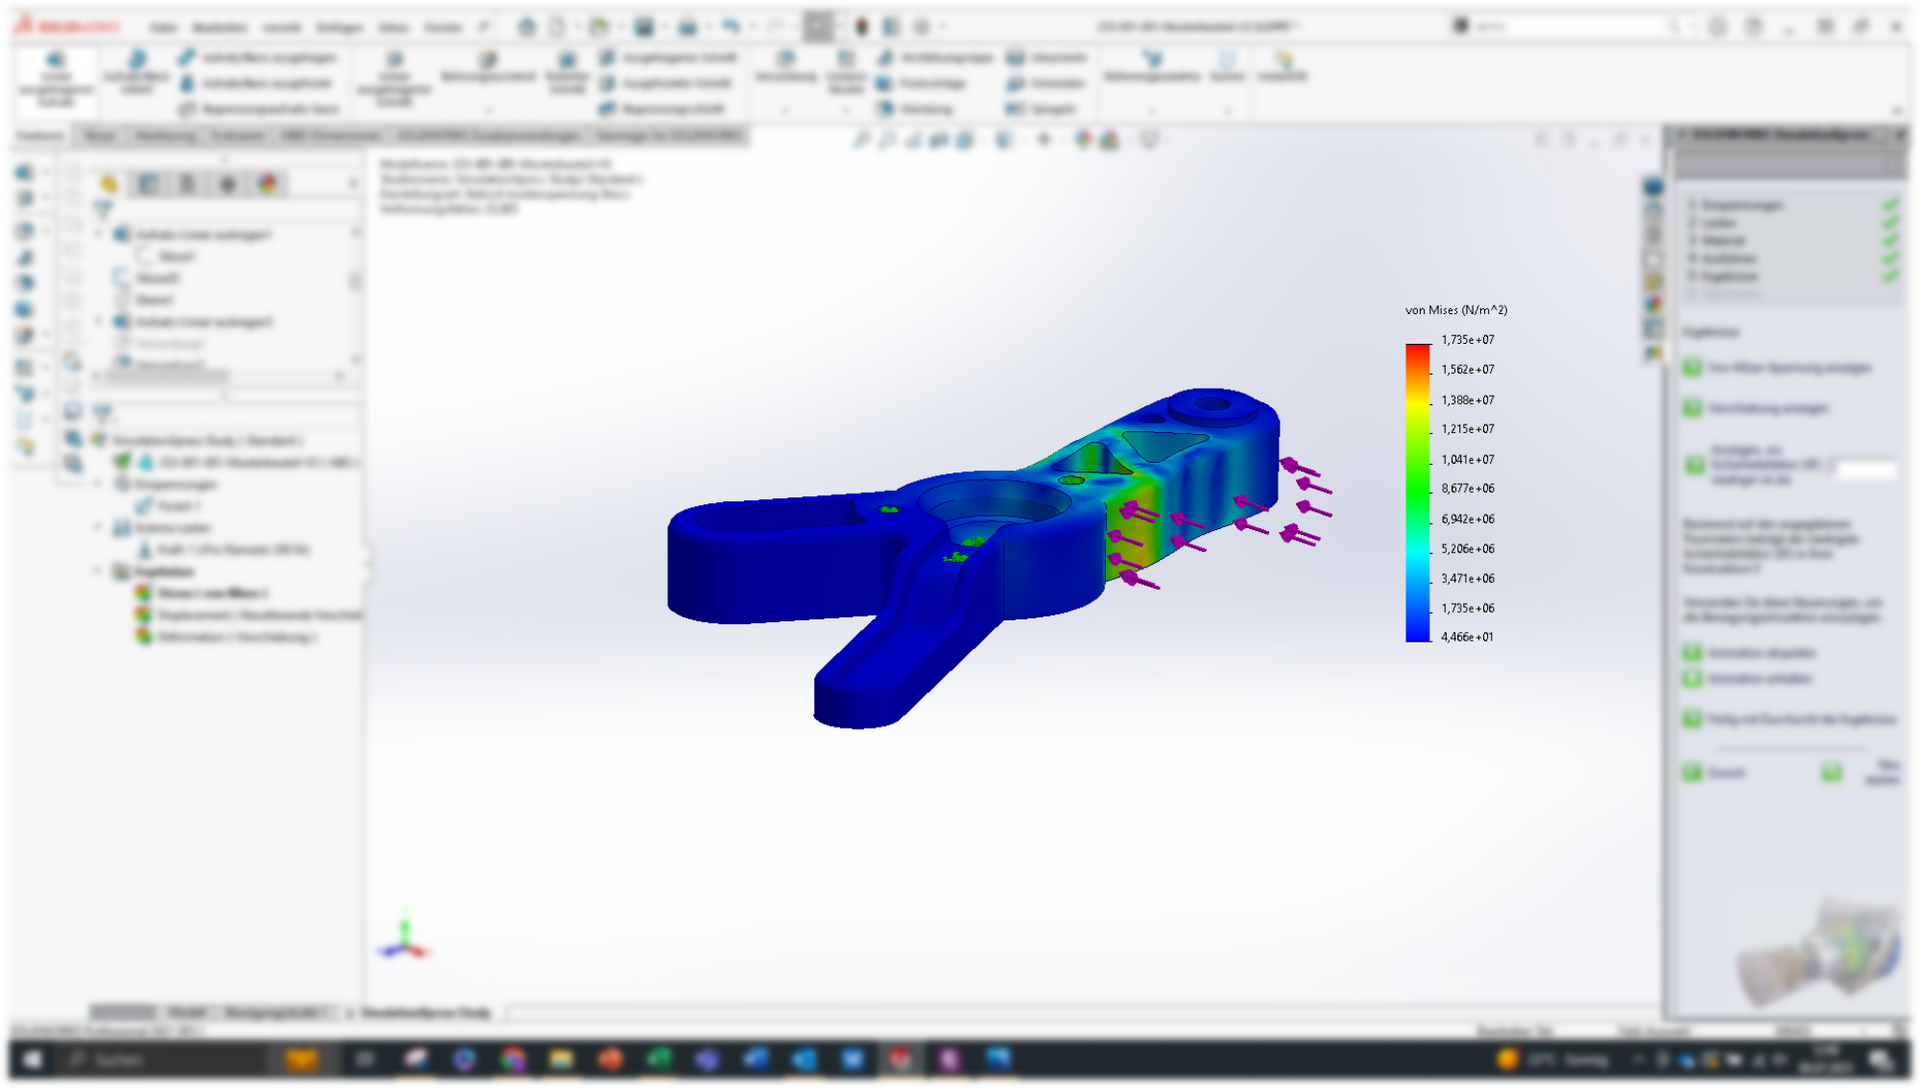Screen dimensions: 1920x1088
Task: Collapse the Einspannungen tree node
Action: (98, 484)
